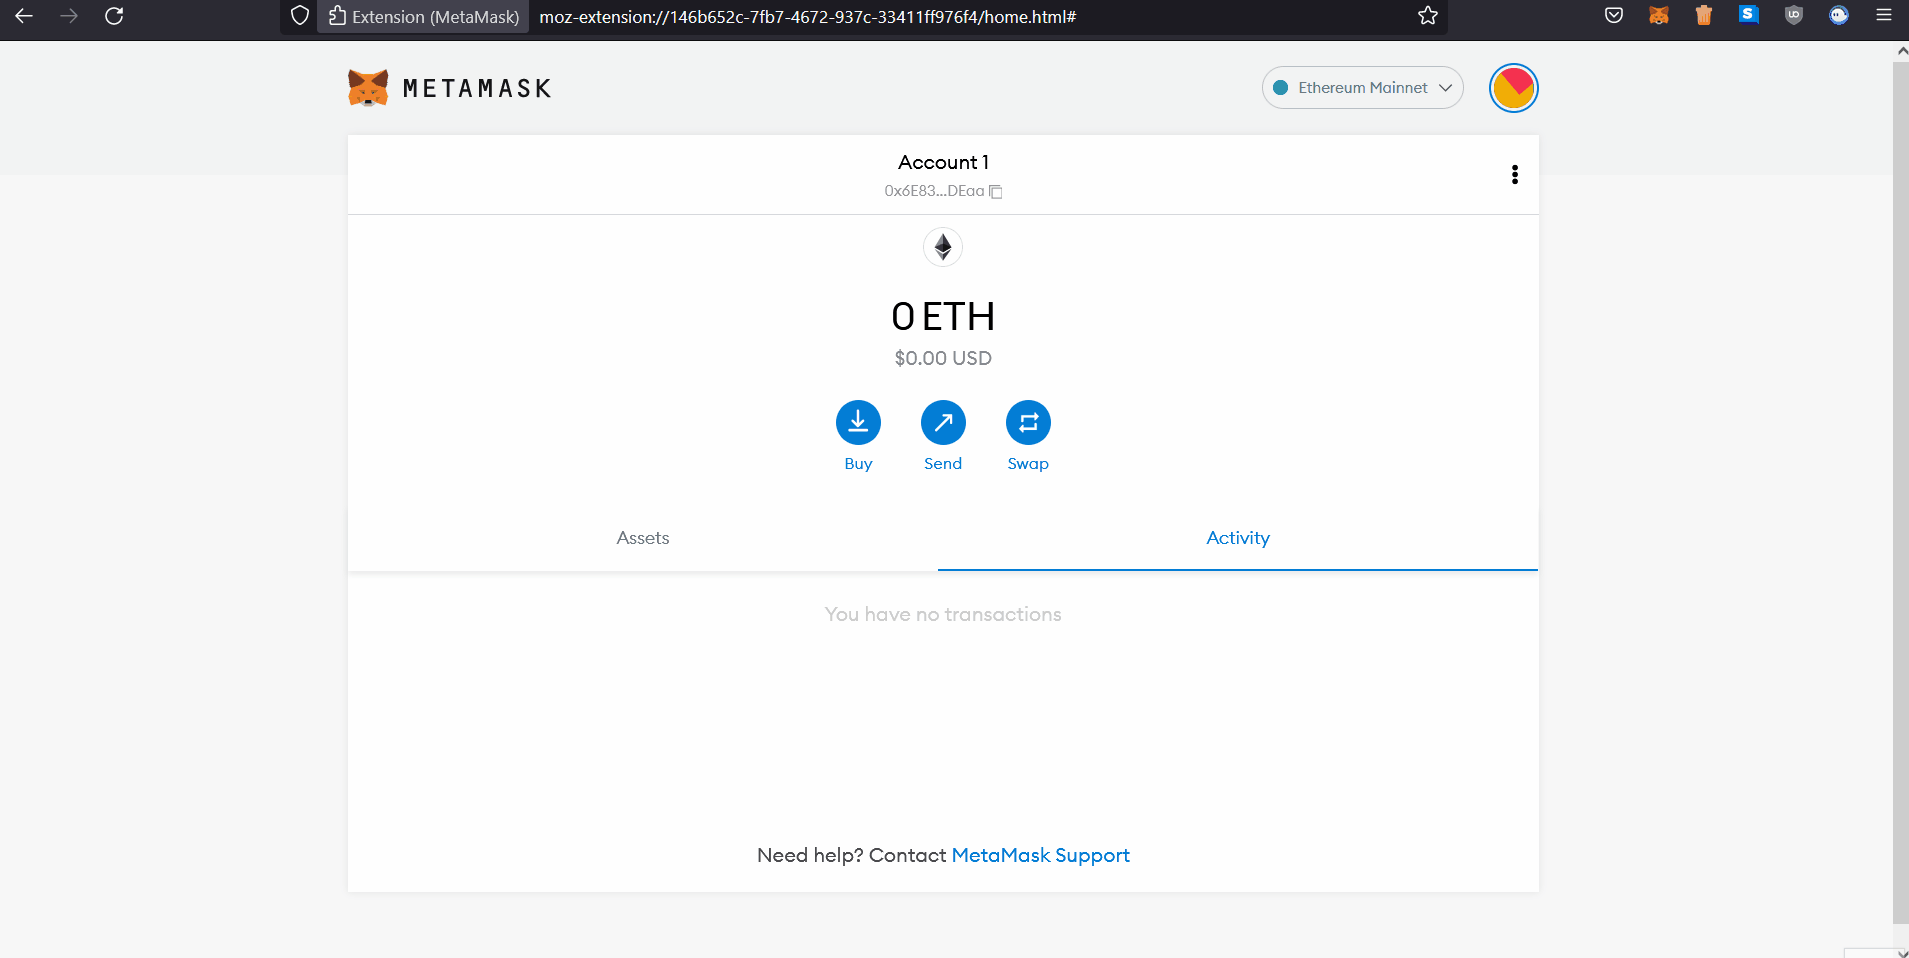
Task: Click the METAMASK wordmark text
Action: pos(477,89)
